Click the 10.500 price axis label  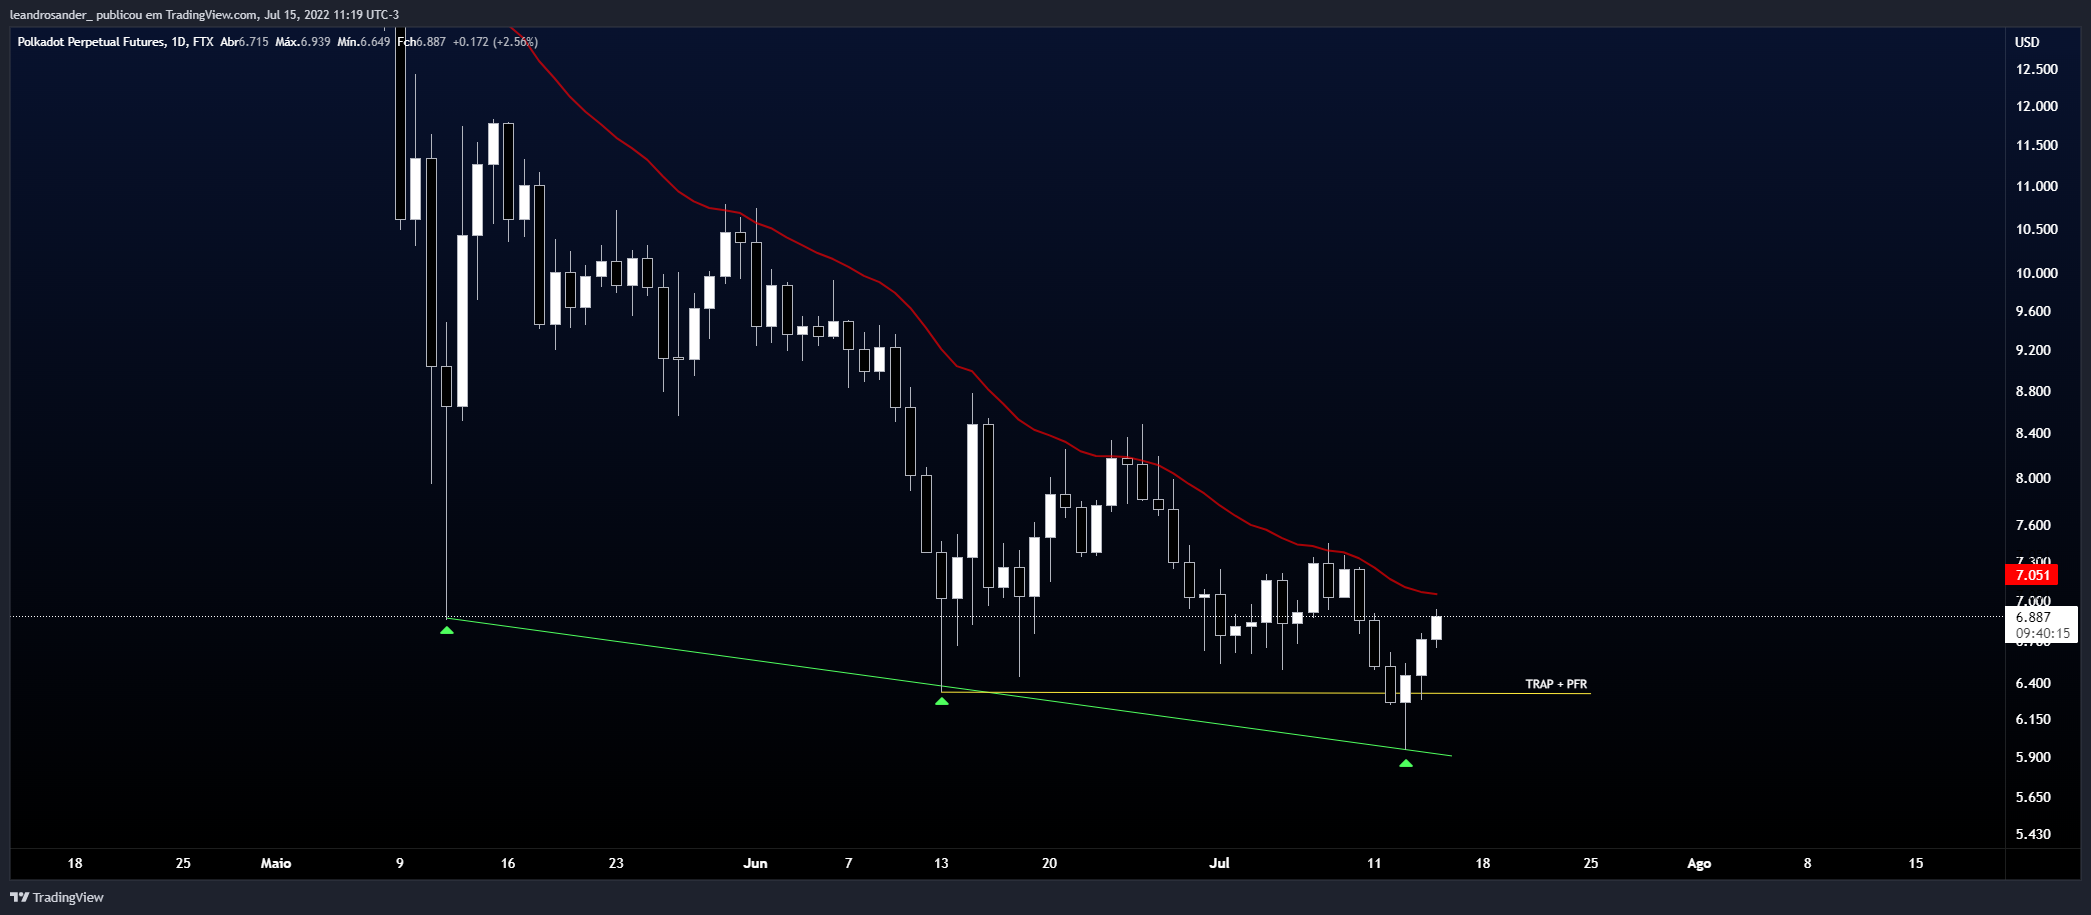point(2037,229)
